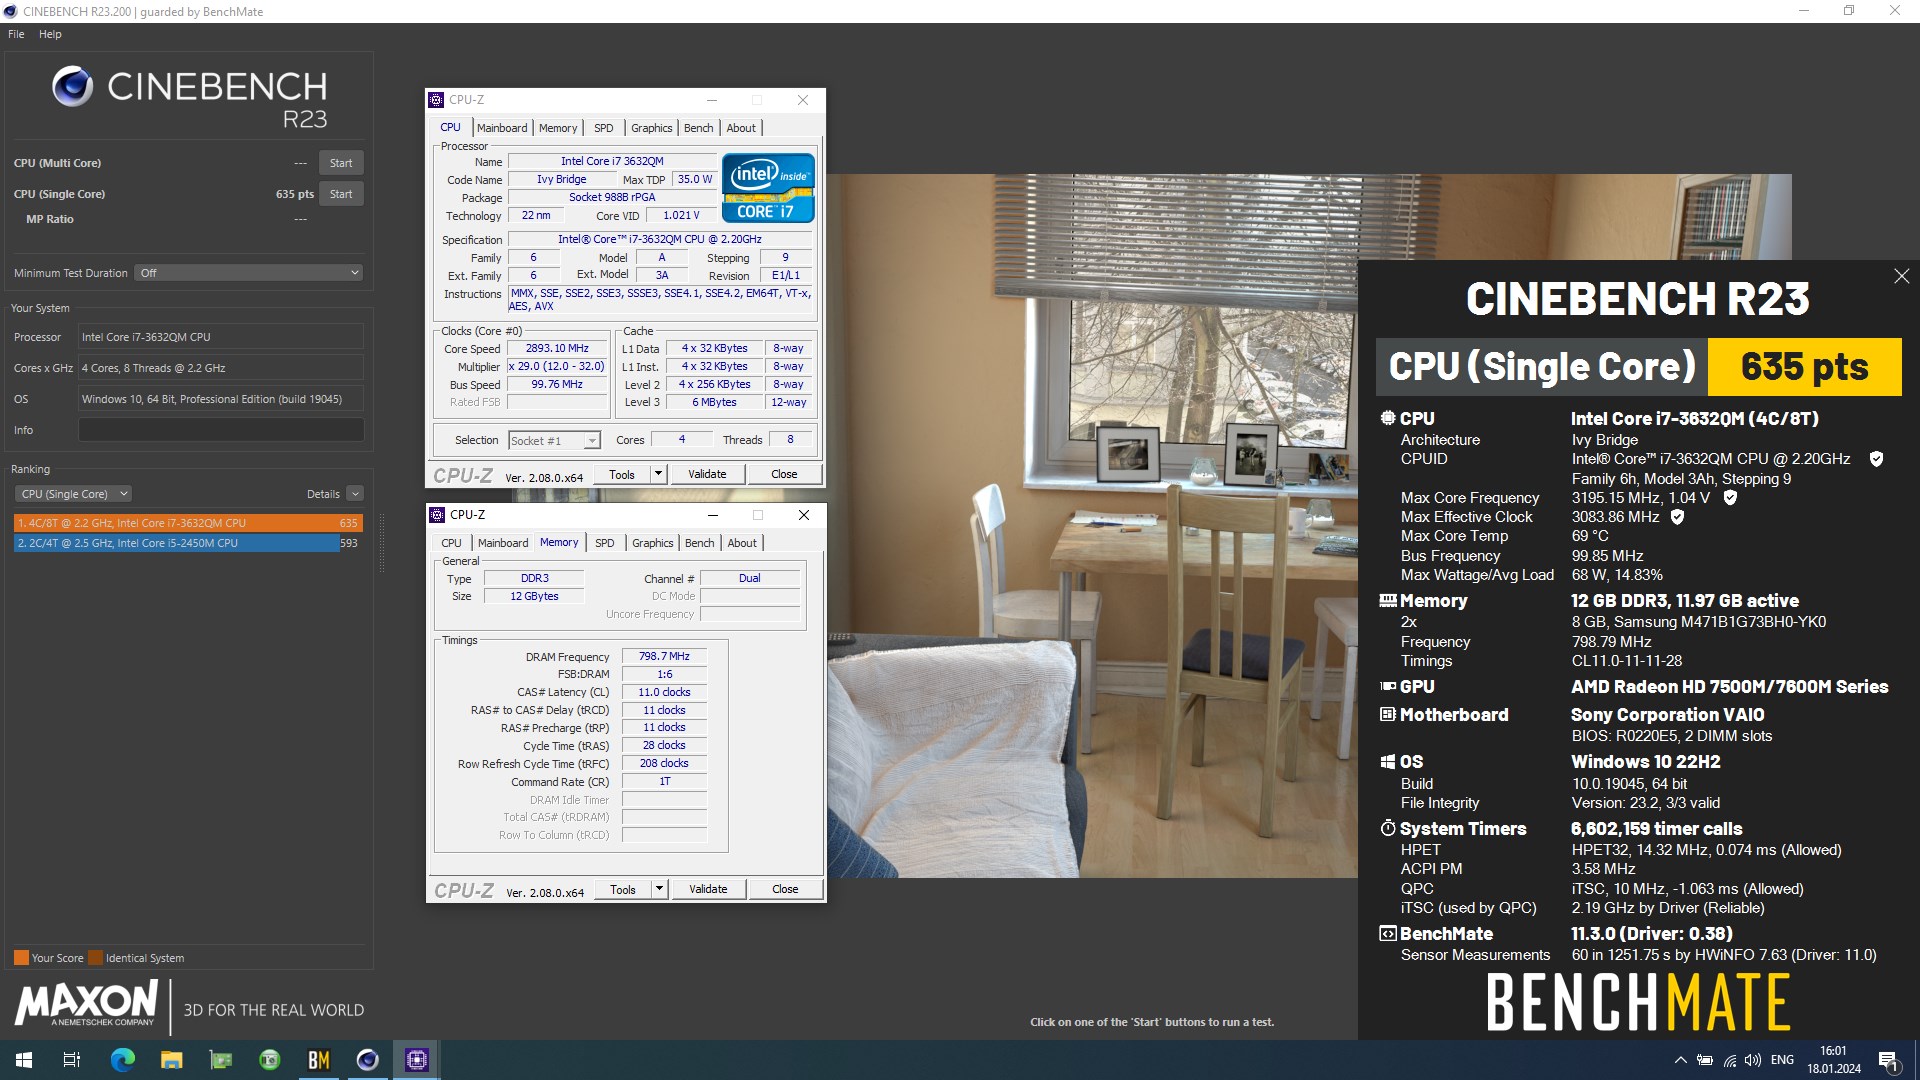1920x1080 pixels.
Task: Click the DRAM Frequency value 798.7 MHz
Action: pyautogui.click(x=664, y=657)
